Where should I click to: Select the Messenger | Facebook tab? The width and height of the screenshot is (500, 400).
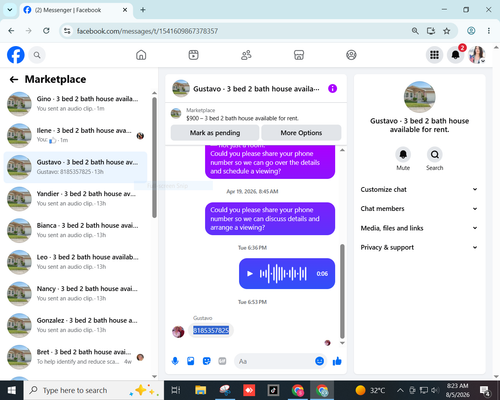76,10
